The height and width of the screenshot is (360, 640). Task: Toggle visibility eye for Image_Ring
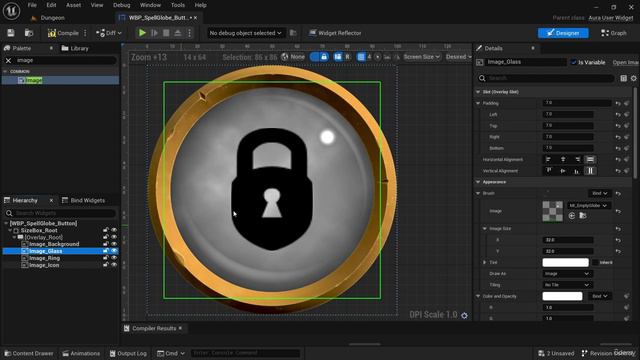coord(114,258)
